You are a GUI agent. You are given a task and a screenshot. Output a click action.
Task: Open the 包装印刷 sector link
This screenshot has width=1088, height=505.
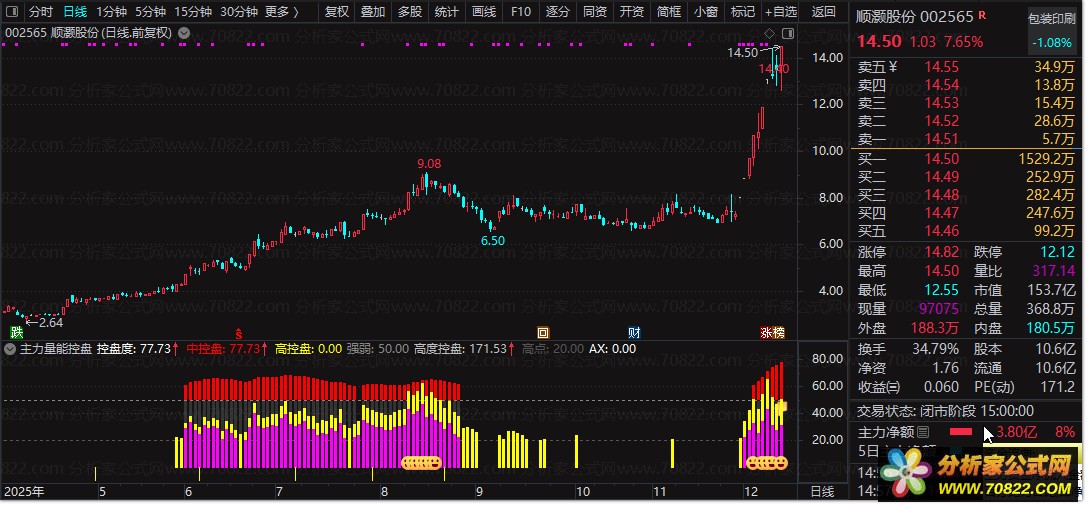pos(1053,19)
